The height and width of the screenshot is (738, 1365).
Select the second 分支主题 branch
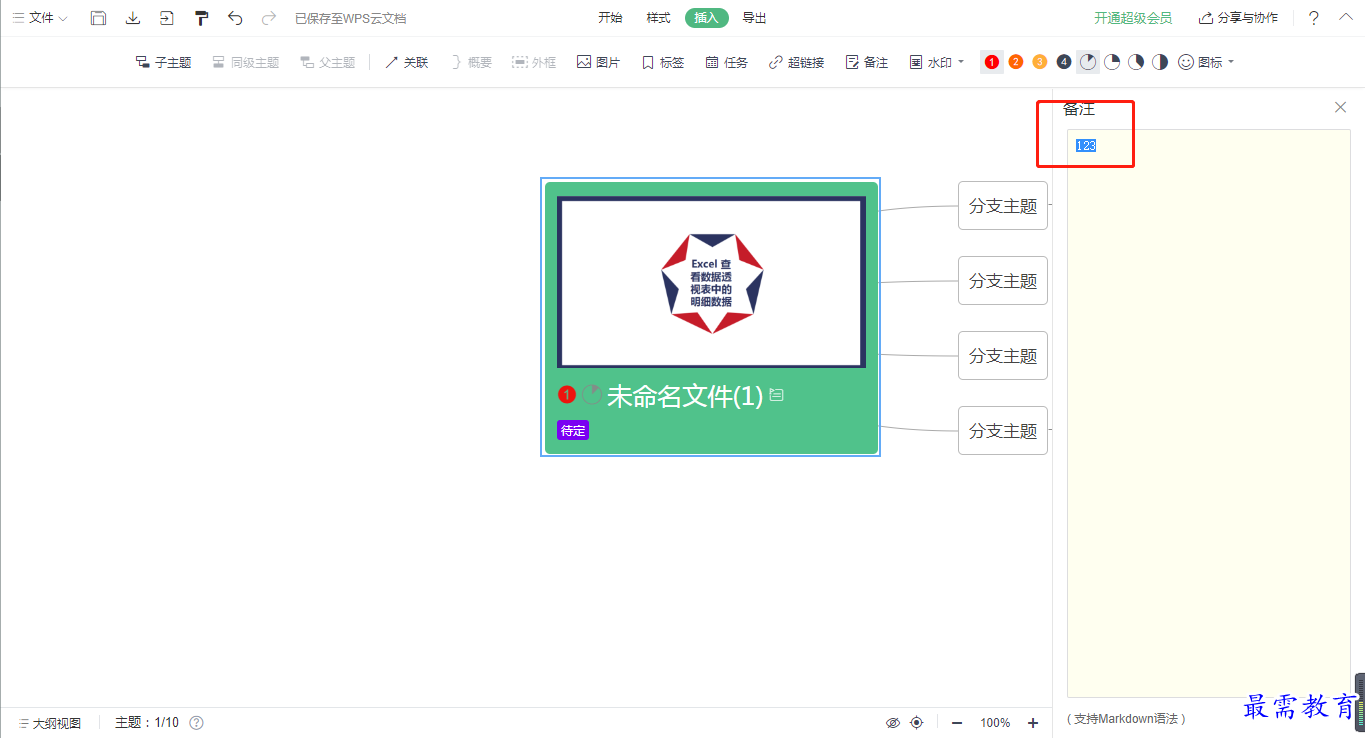click(1003, 281)
